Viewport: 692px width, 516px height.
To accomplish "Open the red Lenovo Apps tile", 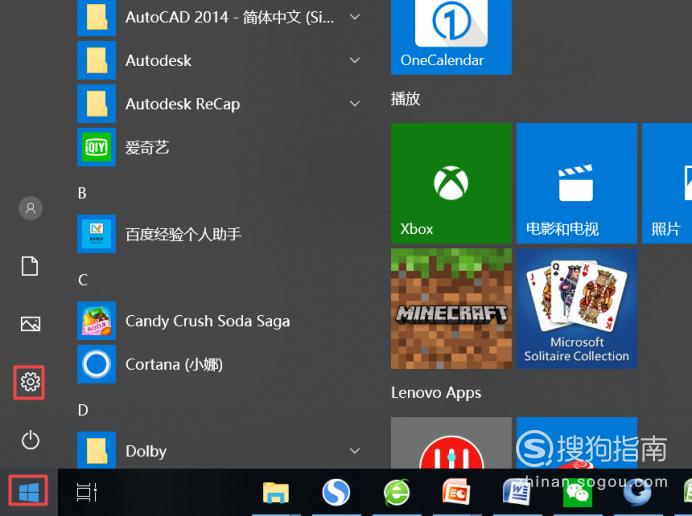I will pos(451,443).
